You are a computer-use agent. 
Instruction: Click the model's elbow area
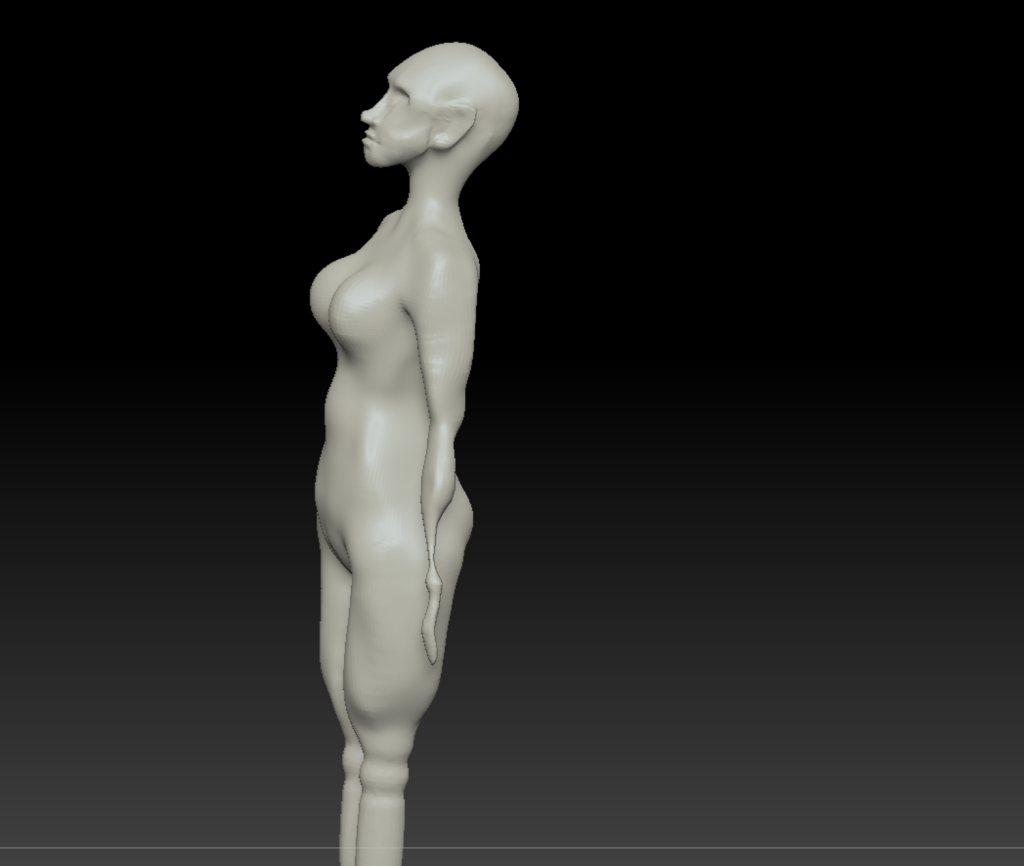[x=442, y=420]
